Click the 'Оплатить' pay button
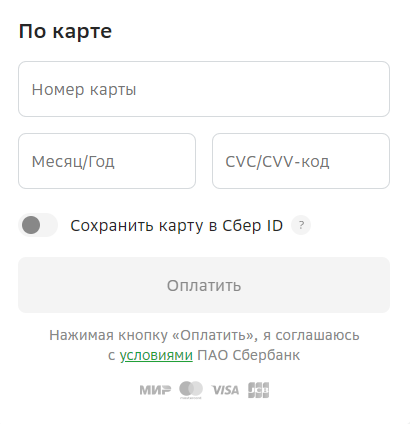 point(204,285)
